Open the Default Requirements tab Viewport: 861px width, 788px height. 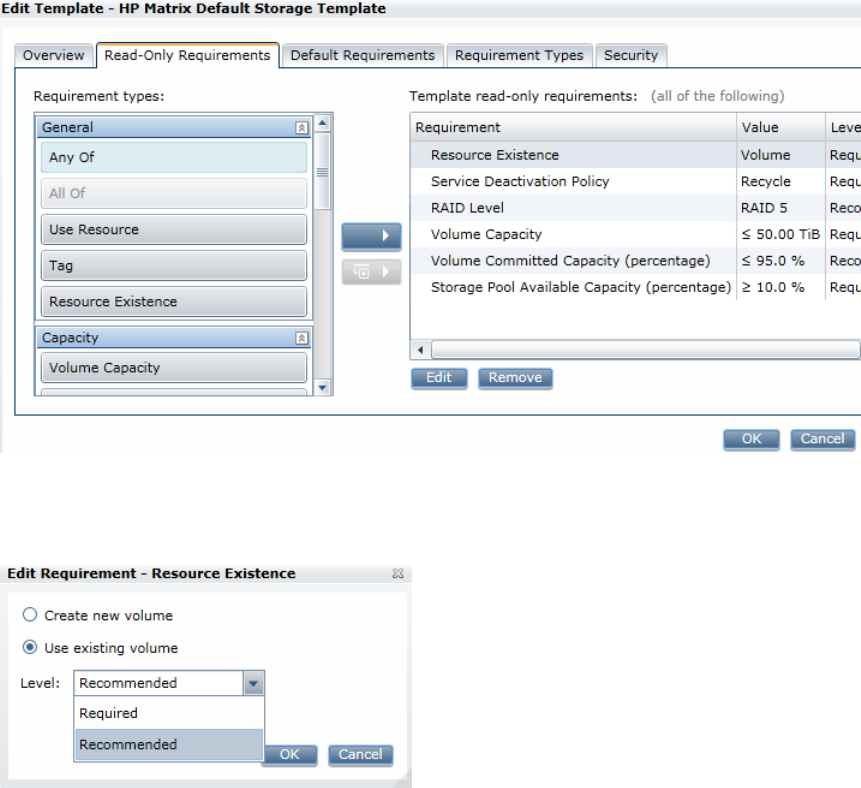point(362,55)
